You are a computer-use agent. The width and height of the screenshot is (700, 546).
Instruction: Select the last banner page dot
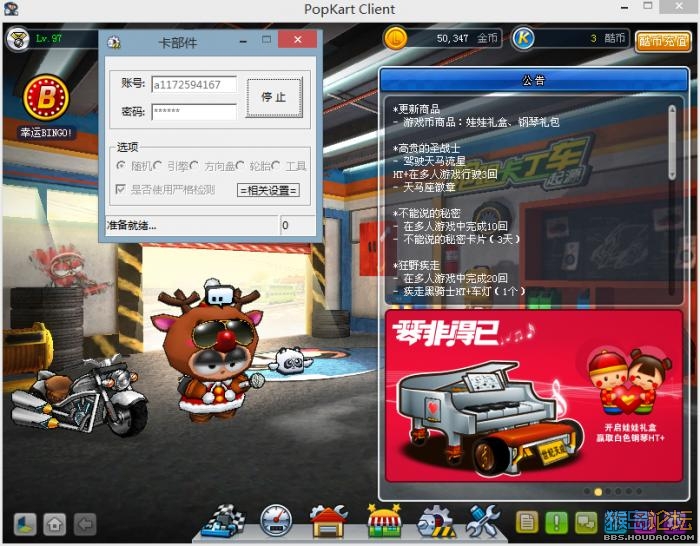tap(639, 492)
